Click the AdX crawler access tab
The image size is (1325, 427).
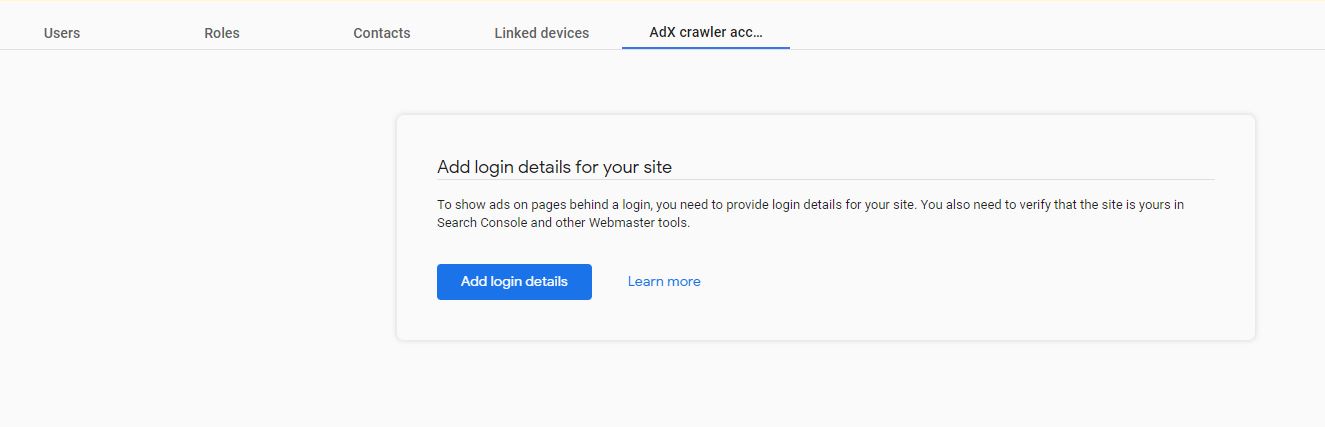point(706,32)
